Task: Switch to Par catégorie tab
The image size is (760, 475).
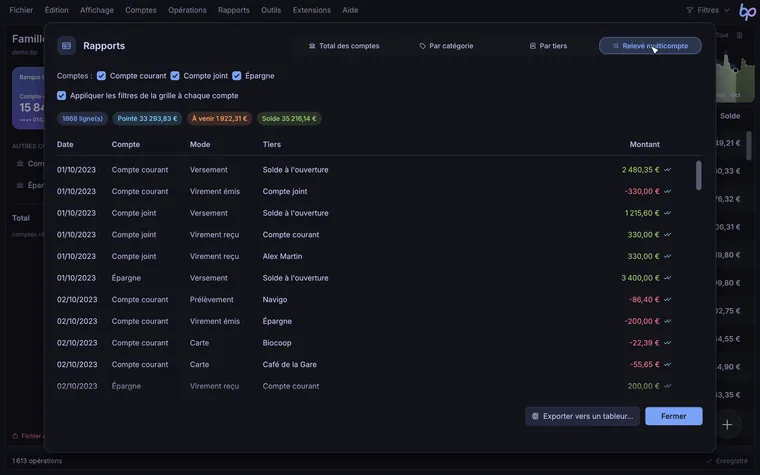Action: click(x=446, y=46)
